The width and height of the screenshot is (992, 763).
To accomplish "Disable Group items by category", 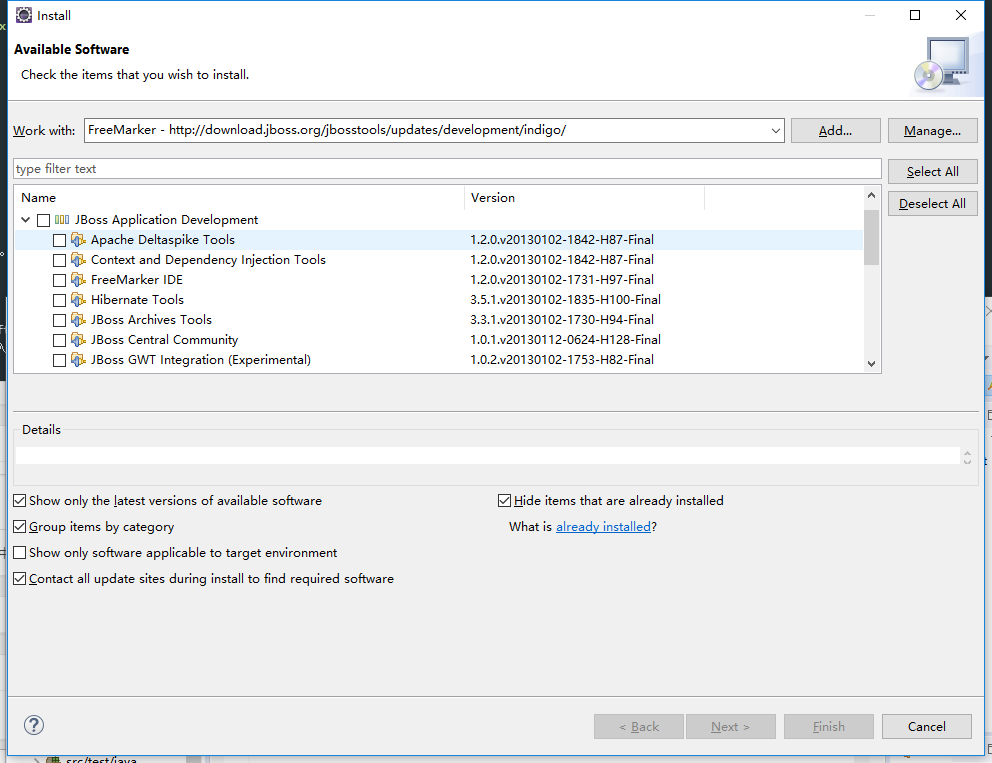I will (x=20, y=526).
